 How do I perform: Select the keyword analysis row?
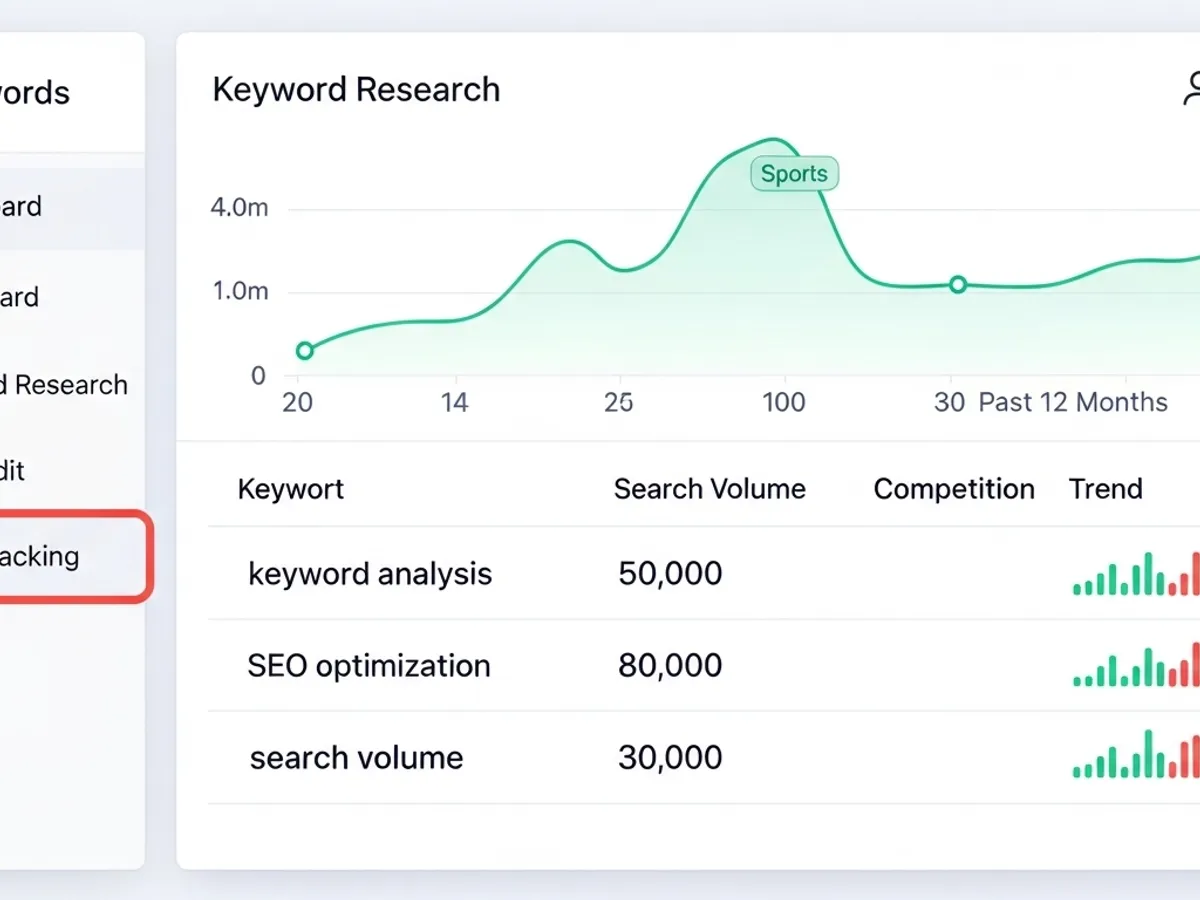[x=370, y=574]
